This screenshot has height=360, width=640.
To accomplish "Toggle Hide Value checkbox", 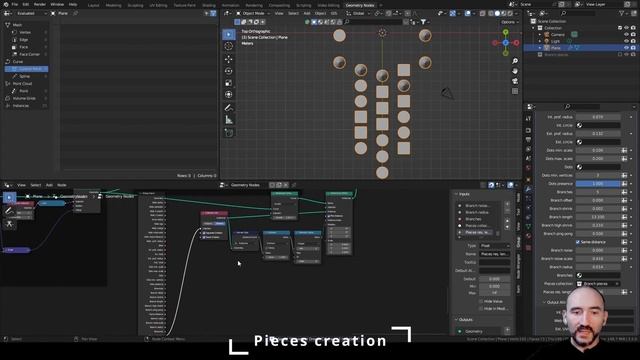I will click(481, 301).
